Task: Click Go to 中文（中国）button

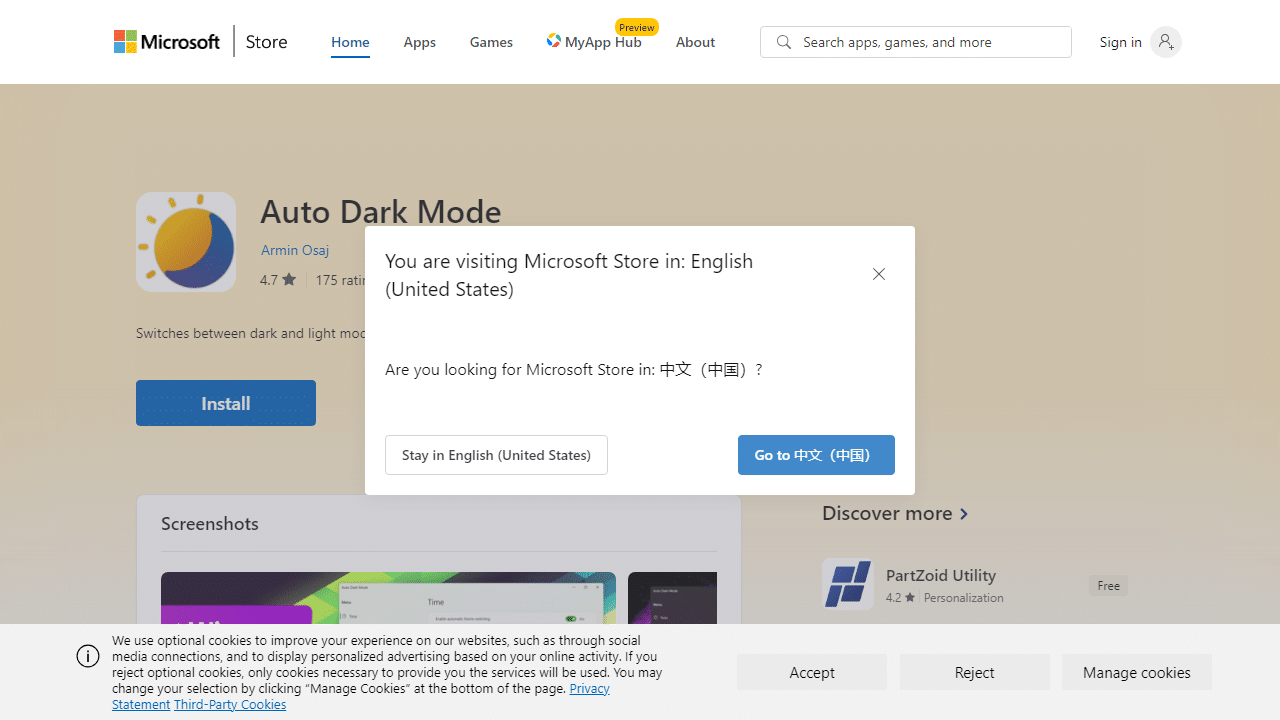Action: coord(816,455)
